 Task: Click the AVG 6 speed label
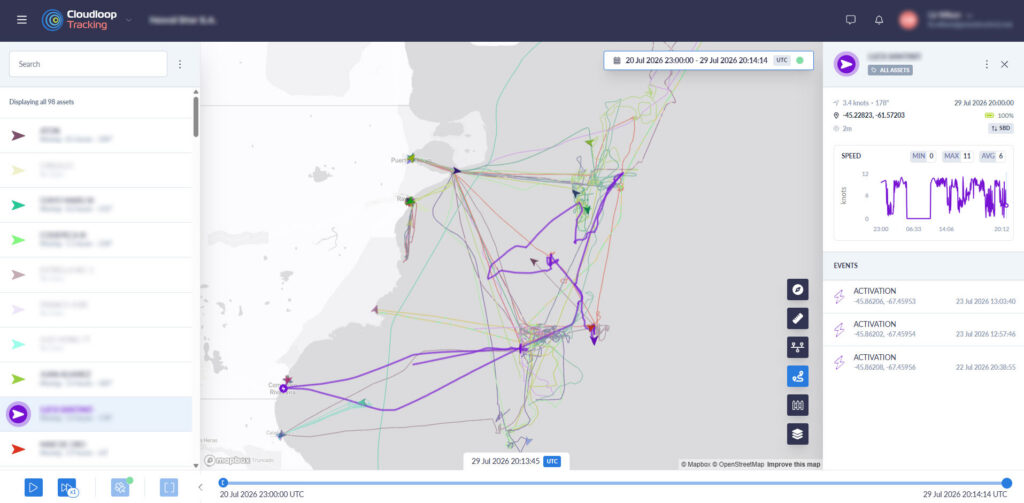[992, 156]
